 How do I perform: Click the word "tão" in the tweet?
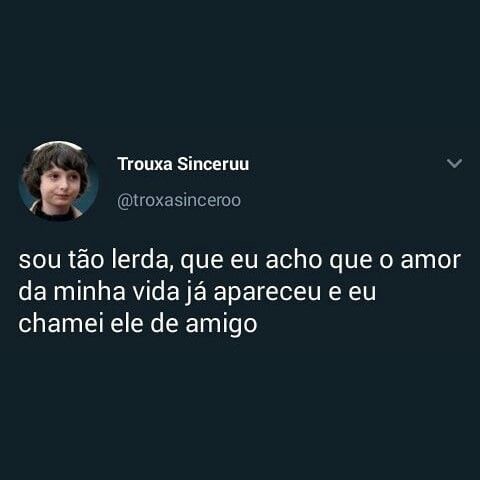[87, 260]
